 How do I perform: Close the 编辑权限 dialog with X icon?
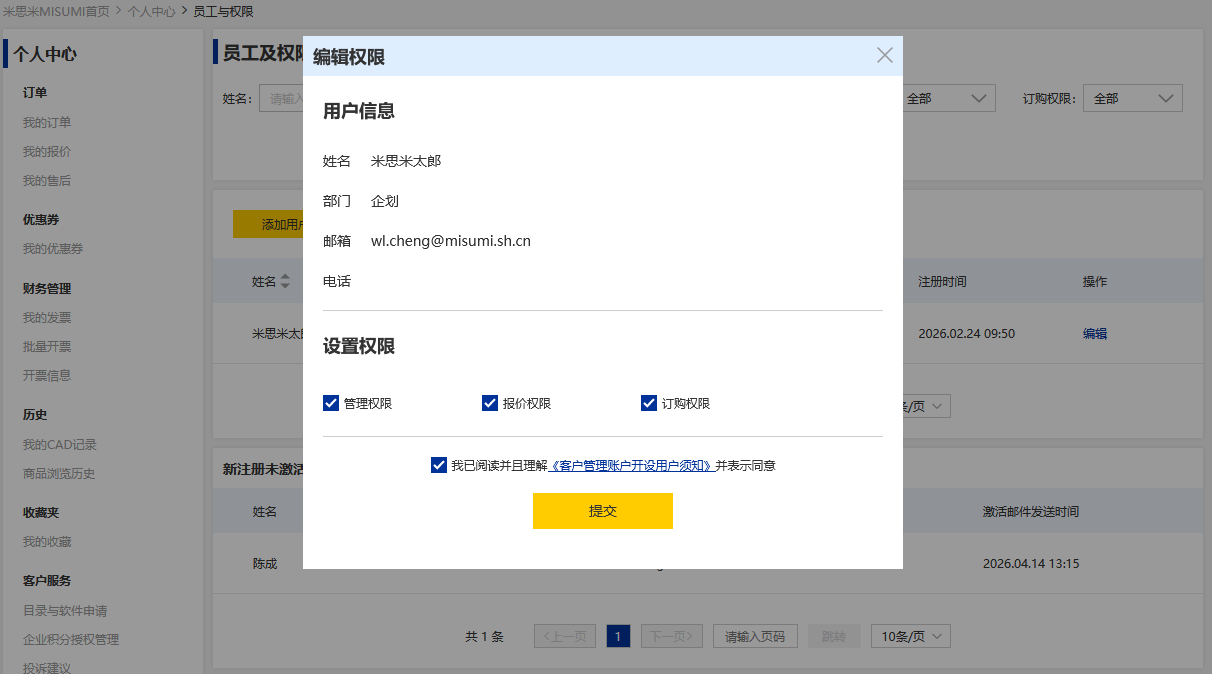click(884, 56)
